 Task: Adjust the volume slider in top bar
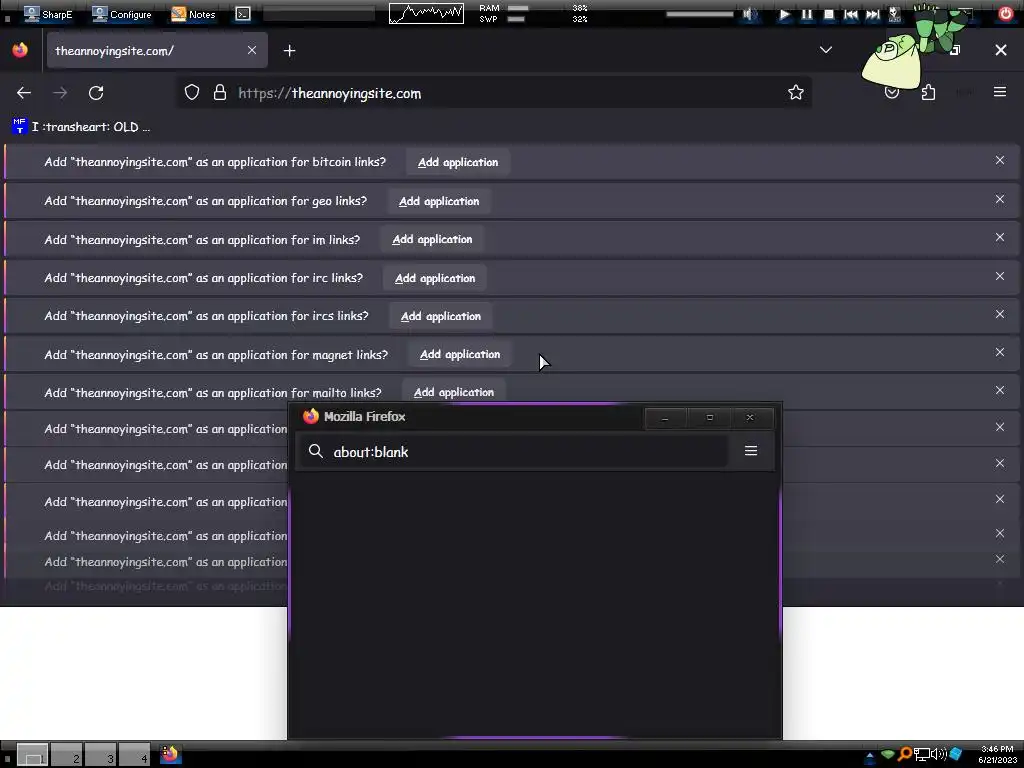(699, 14)
